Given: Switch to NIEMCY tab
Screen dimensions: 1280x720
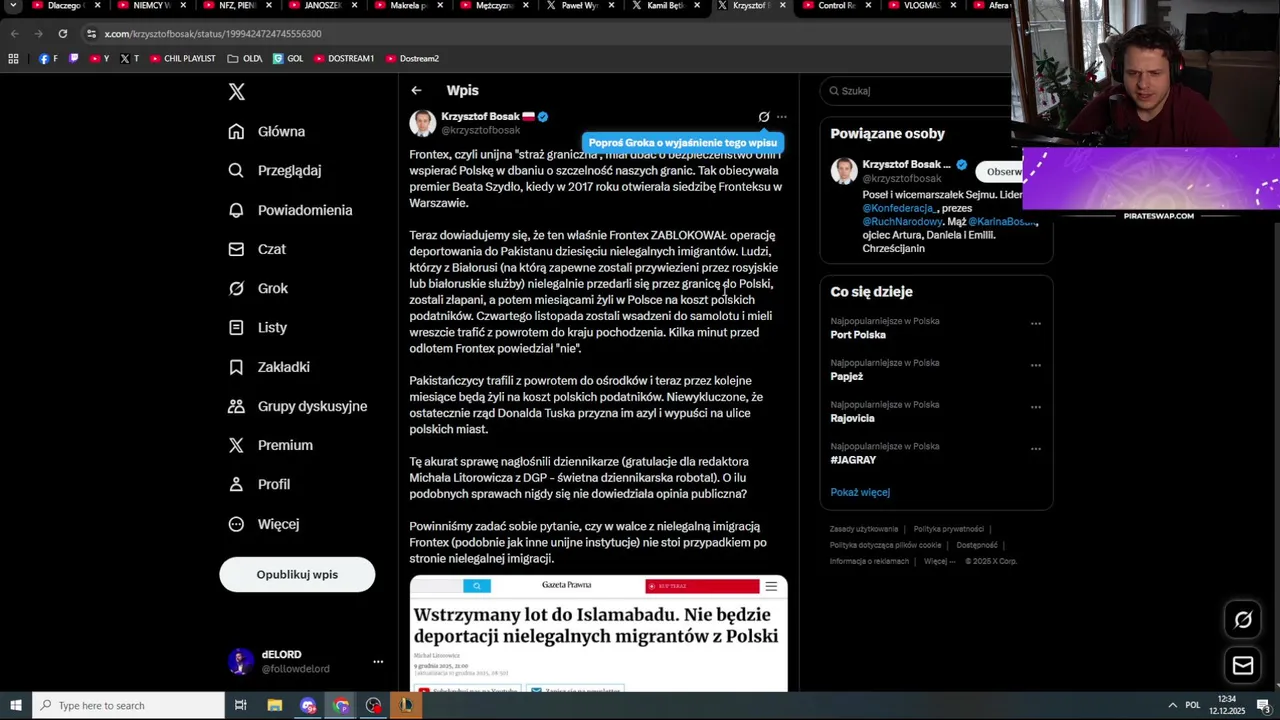Looking at the screenshot, I should click(x=152, y=6).
